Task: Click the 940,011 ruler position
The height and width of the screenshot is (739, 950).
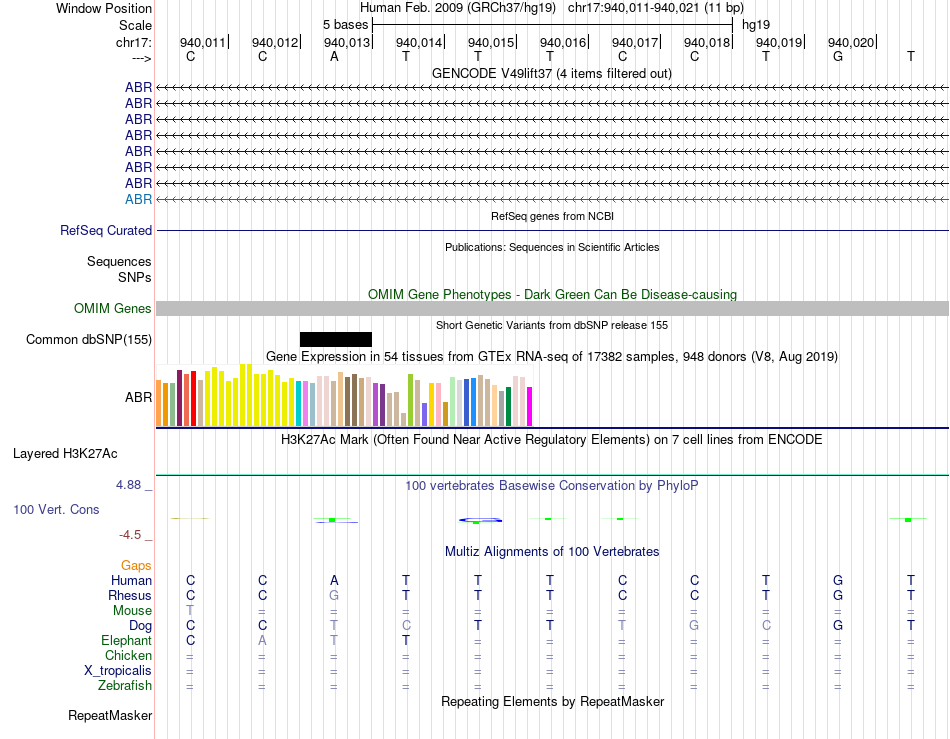Action: (x=202, y=42)
